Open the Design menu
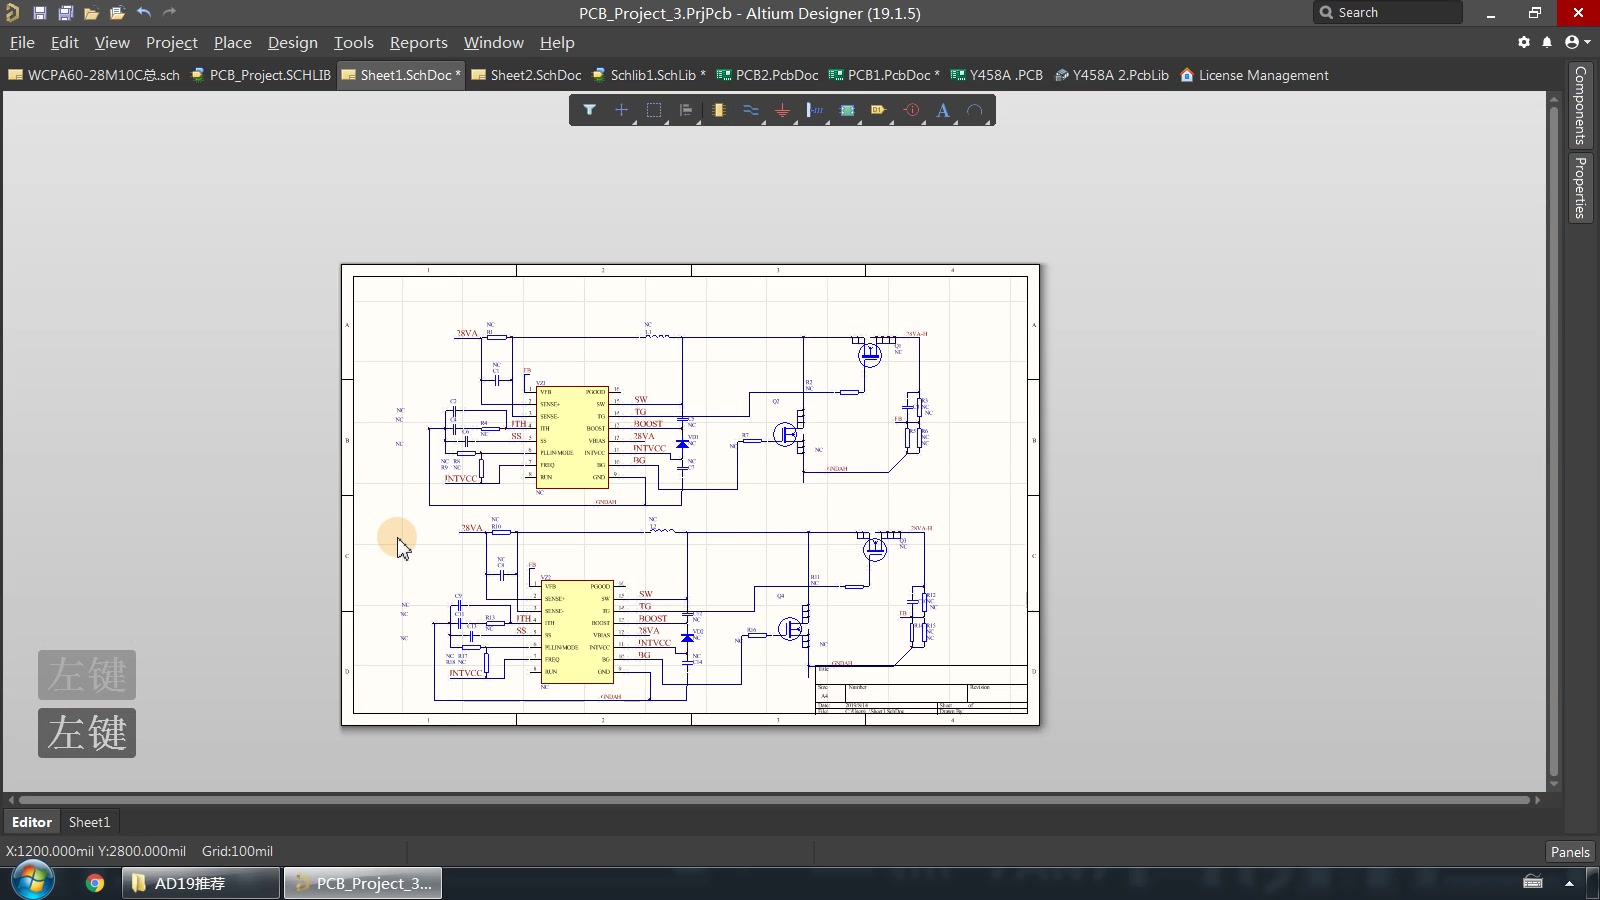The image size is (1600, 900). point(292,42)
